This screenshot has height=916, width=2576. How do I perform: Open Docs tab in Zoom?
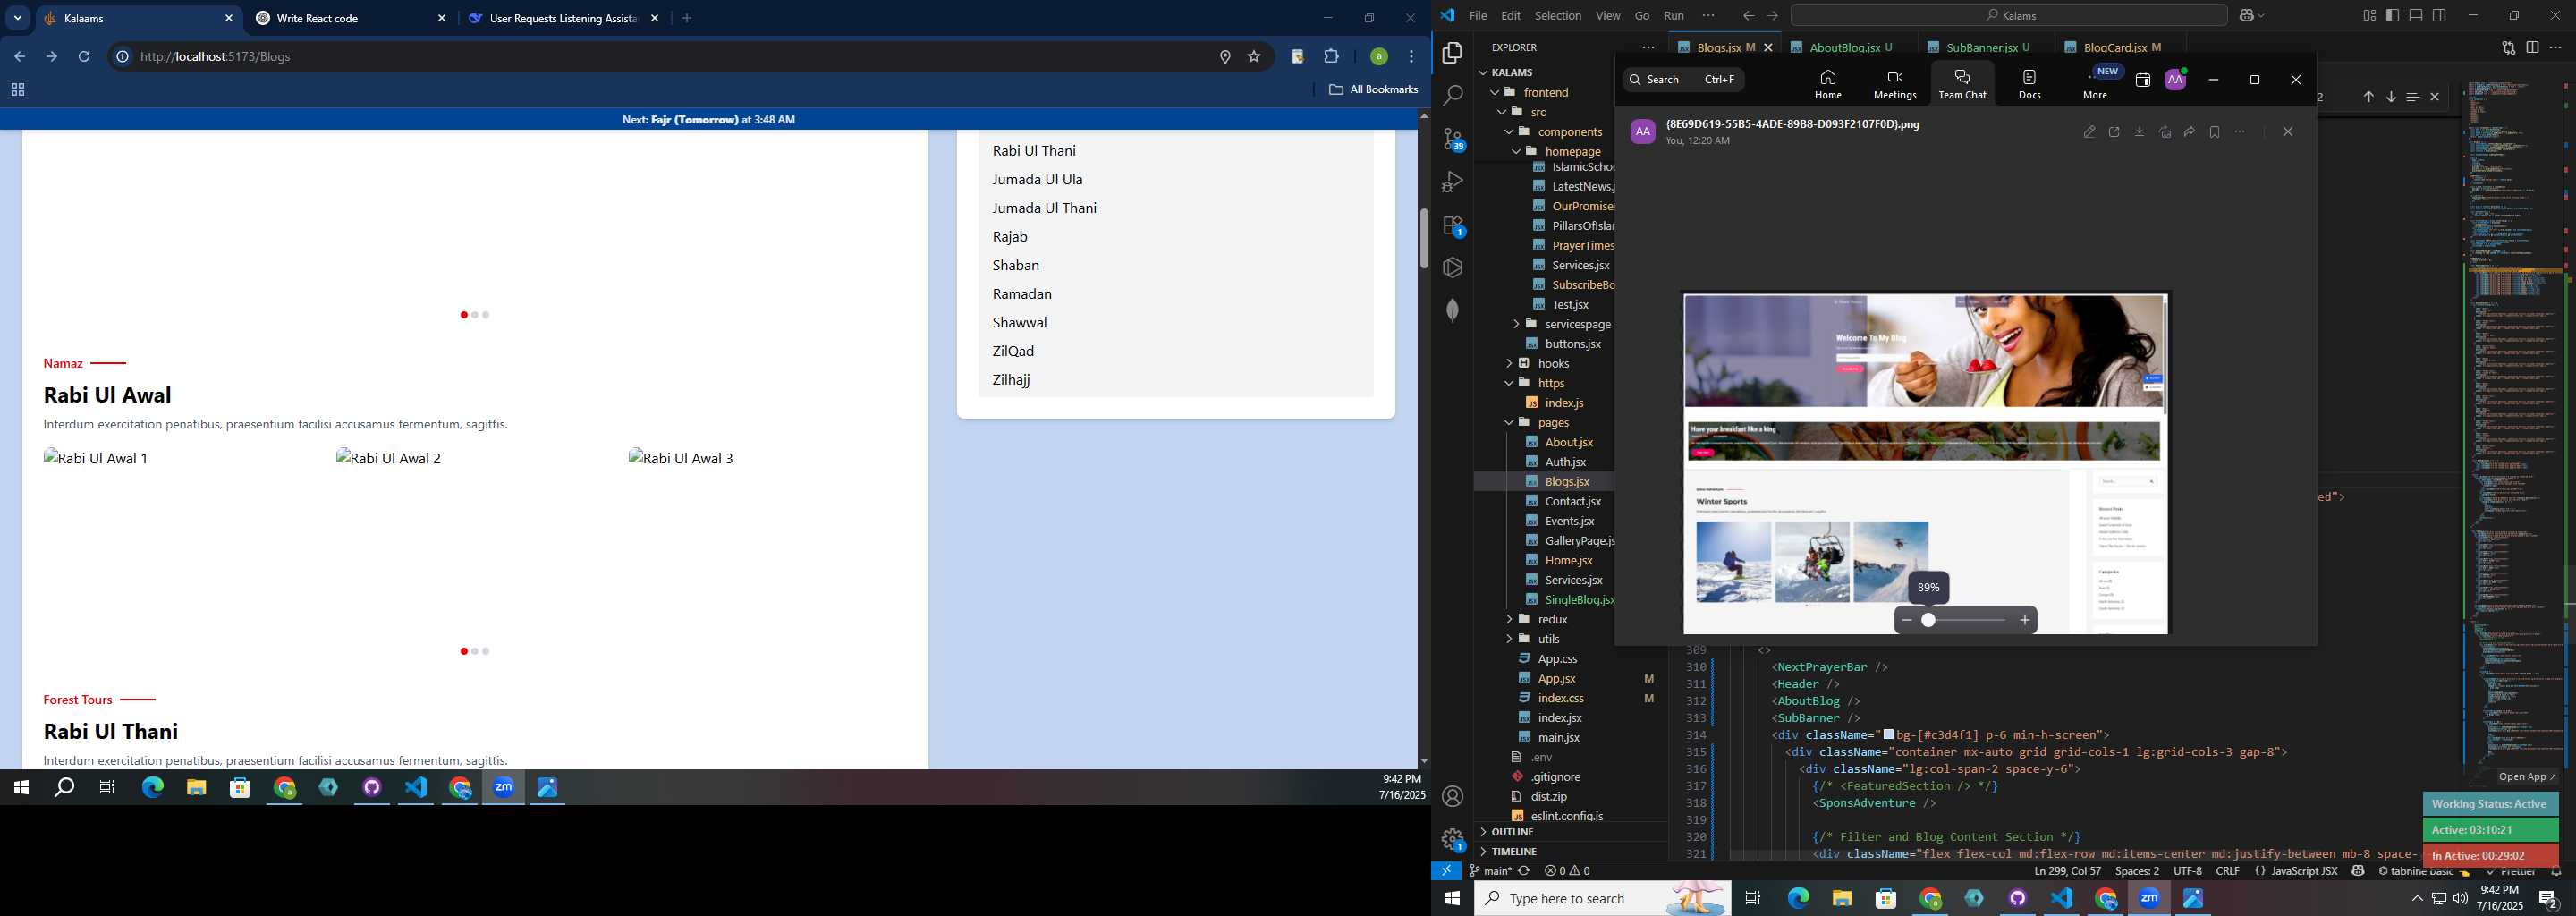pyautogui.click(x=2029, y=84)
